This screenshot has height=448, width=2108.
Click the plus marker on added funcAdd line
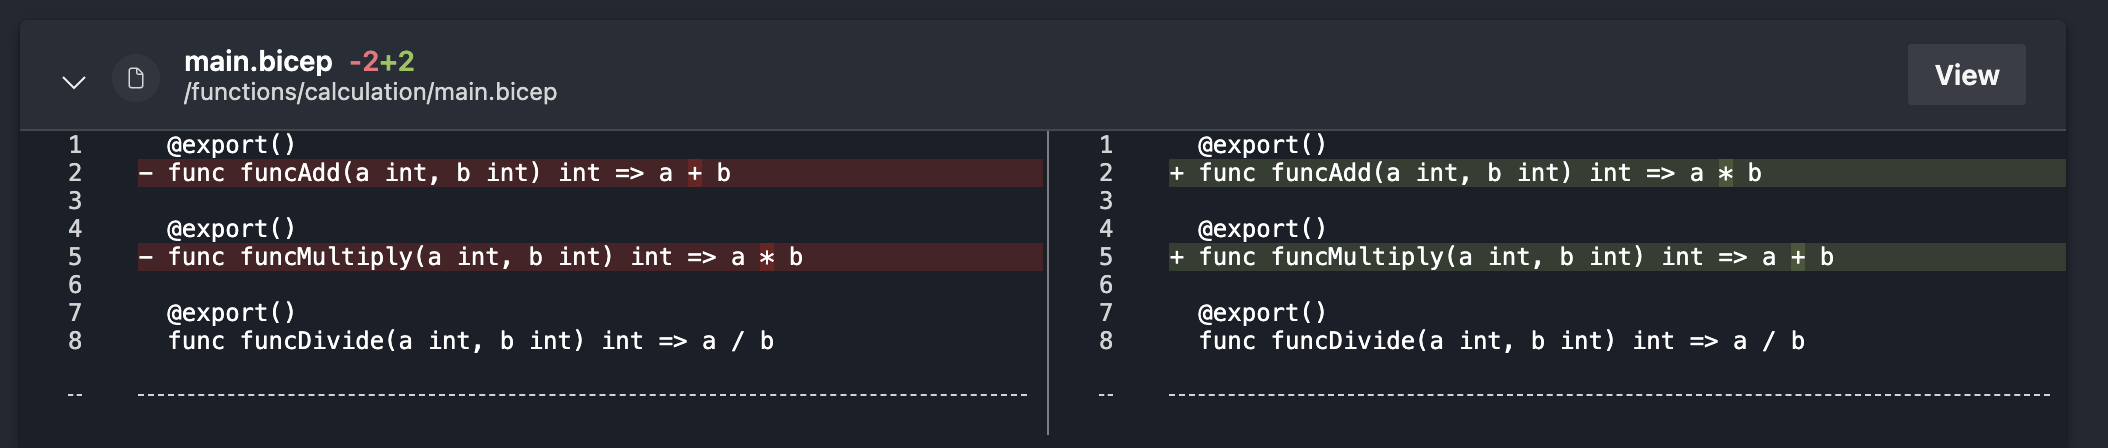pos(1177,173)
